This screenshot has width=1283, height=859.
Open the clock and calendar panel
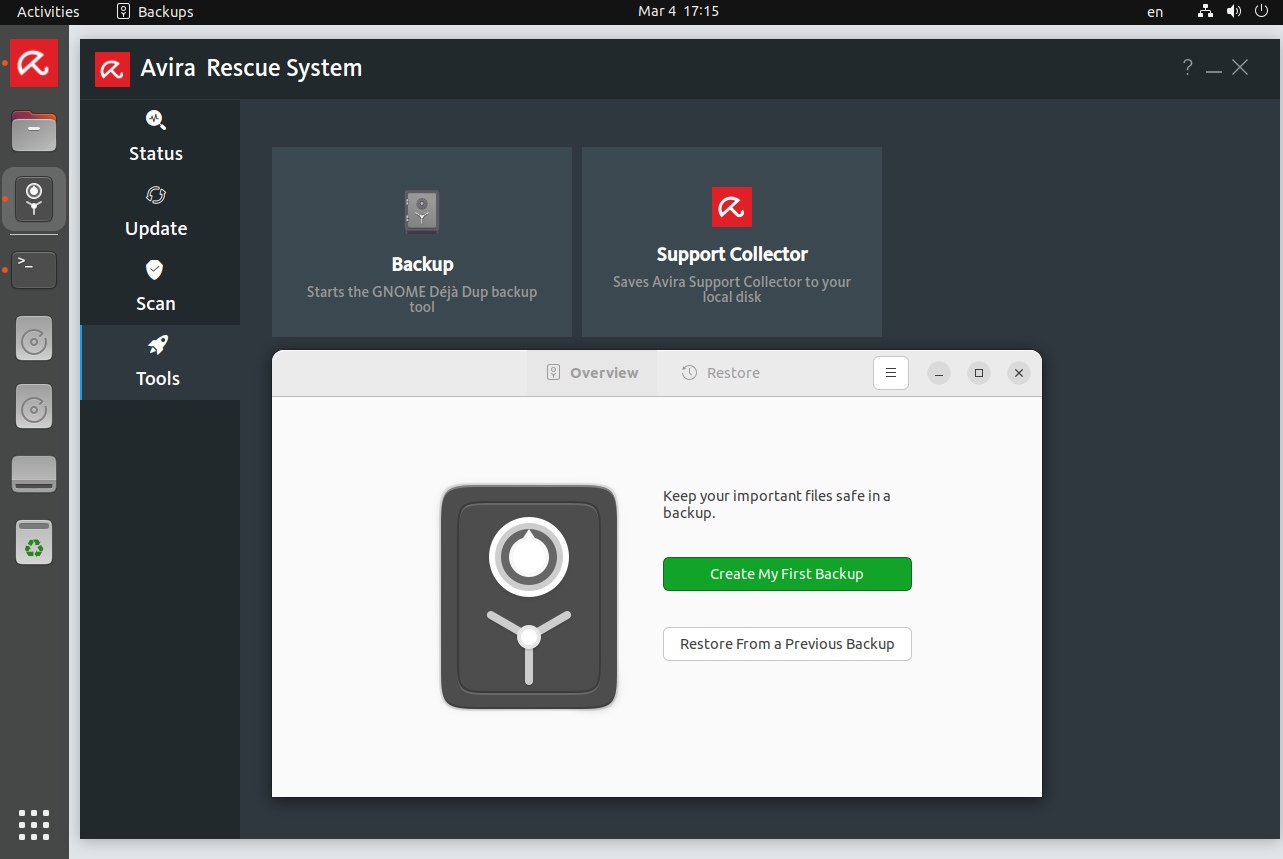click(x=678, y=12)
